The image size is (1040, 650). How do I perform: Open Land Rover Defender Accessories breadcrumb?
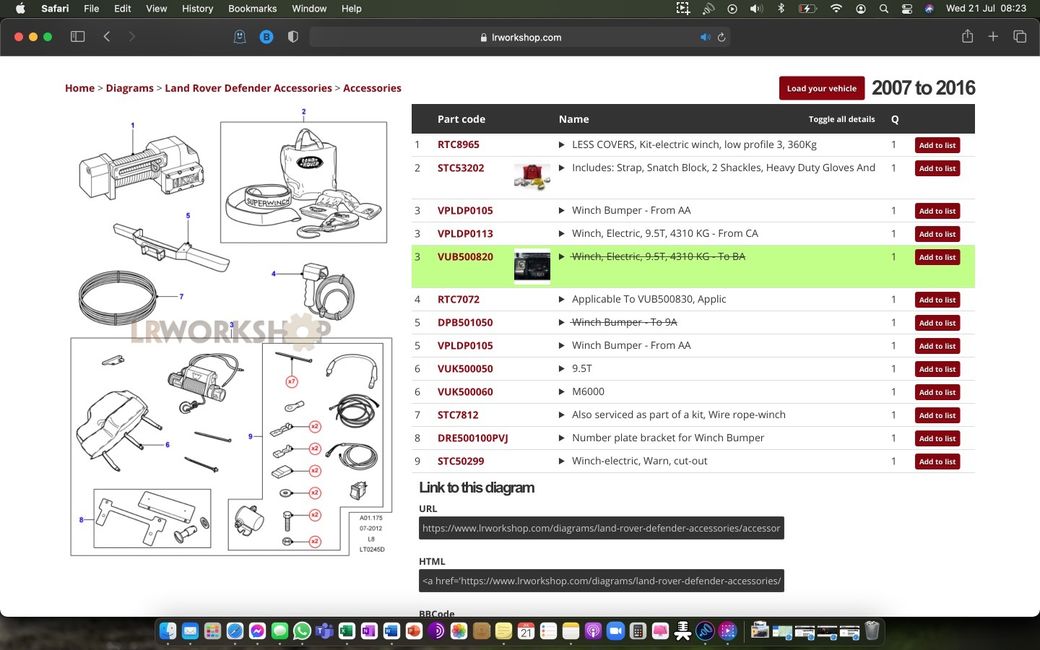[248, 88]
